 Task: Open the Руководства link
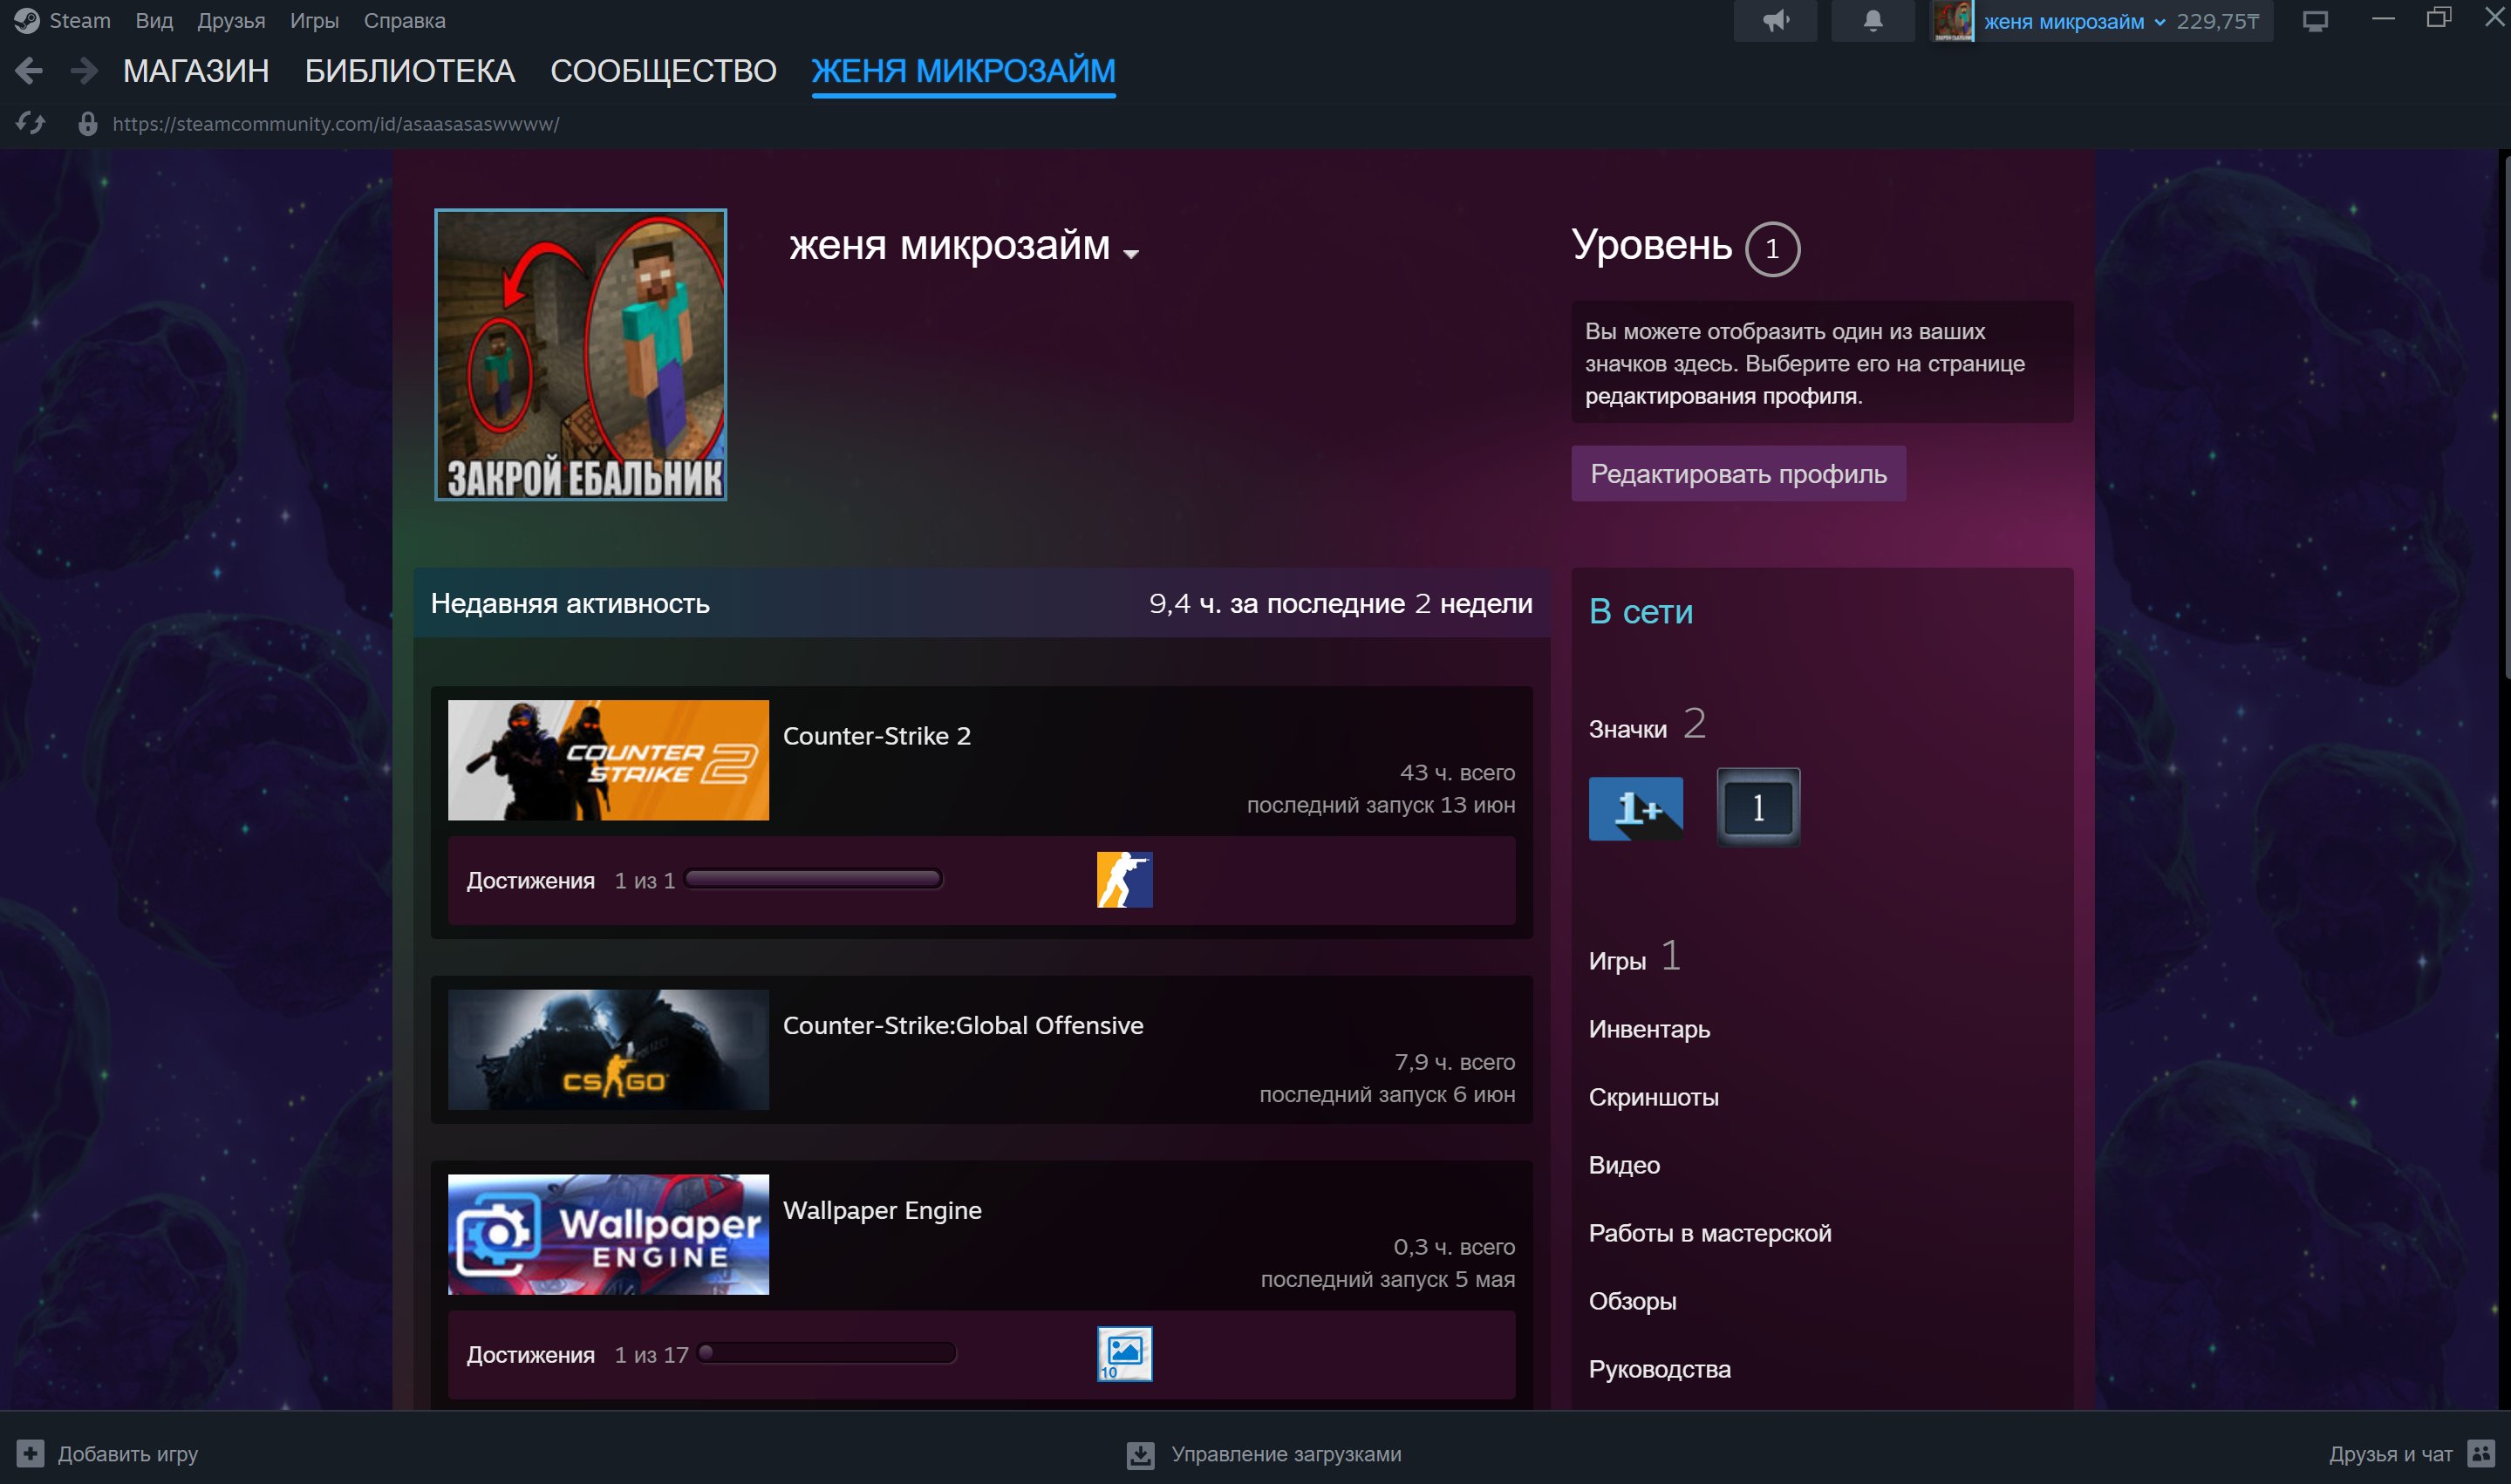(1659, 1370)
